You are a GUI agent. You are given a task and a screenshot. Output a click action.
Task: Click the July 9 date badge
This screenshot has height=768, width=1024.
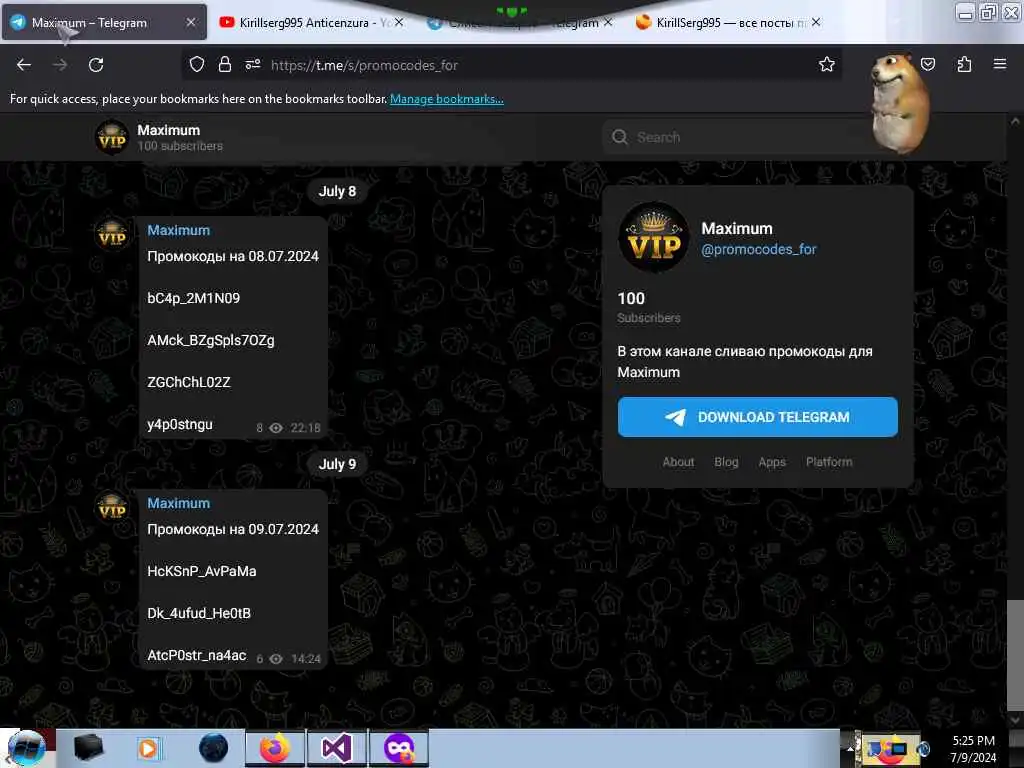[x=337, y=464]
